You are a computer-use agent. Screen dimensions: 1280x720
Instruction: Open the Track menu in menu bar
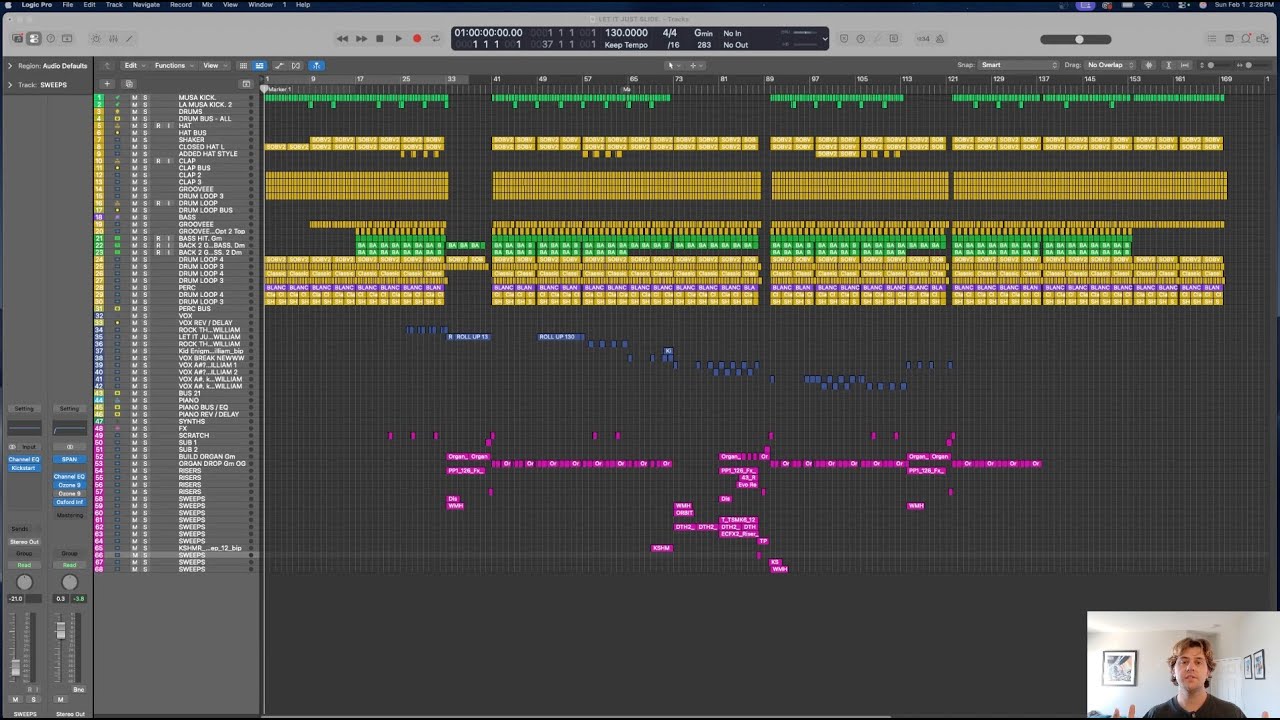coord(114,5)
